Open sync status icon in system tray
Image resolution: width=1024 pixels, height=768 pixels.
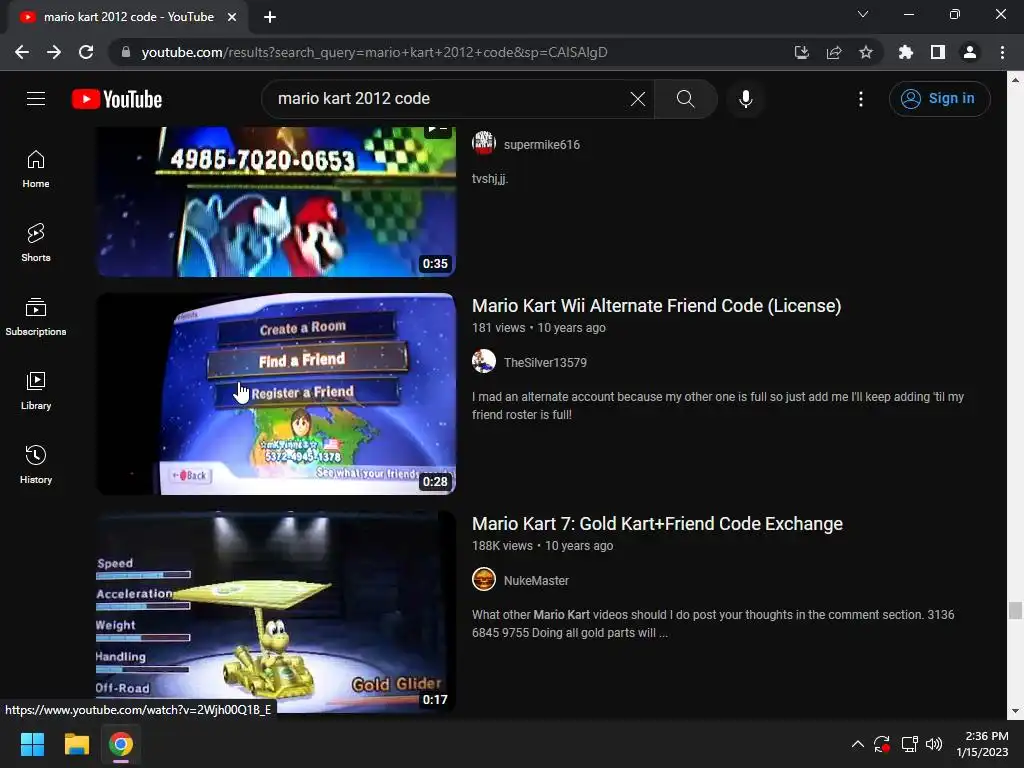(x=882, y=744)
